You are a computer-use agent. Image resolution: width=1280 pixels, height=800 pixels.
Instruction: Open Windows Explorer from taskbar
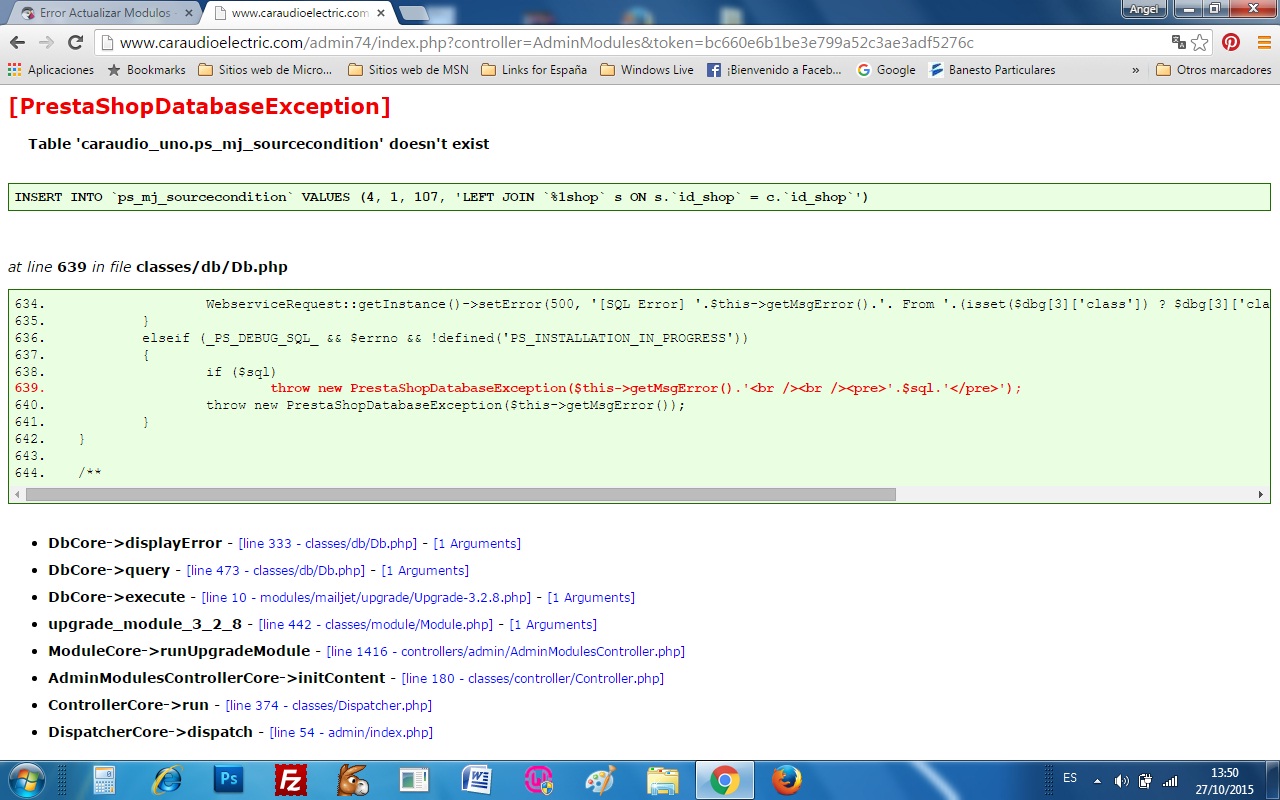click(663, 779)
